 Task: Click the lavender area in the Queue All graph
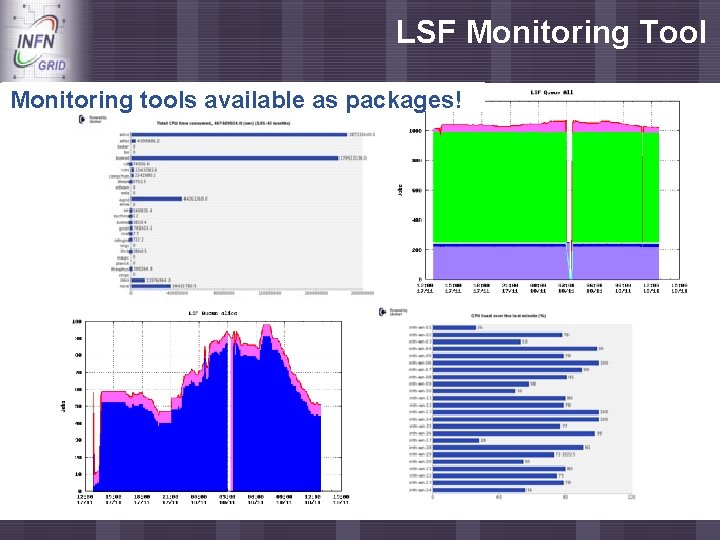(x=501, y=263)
